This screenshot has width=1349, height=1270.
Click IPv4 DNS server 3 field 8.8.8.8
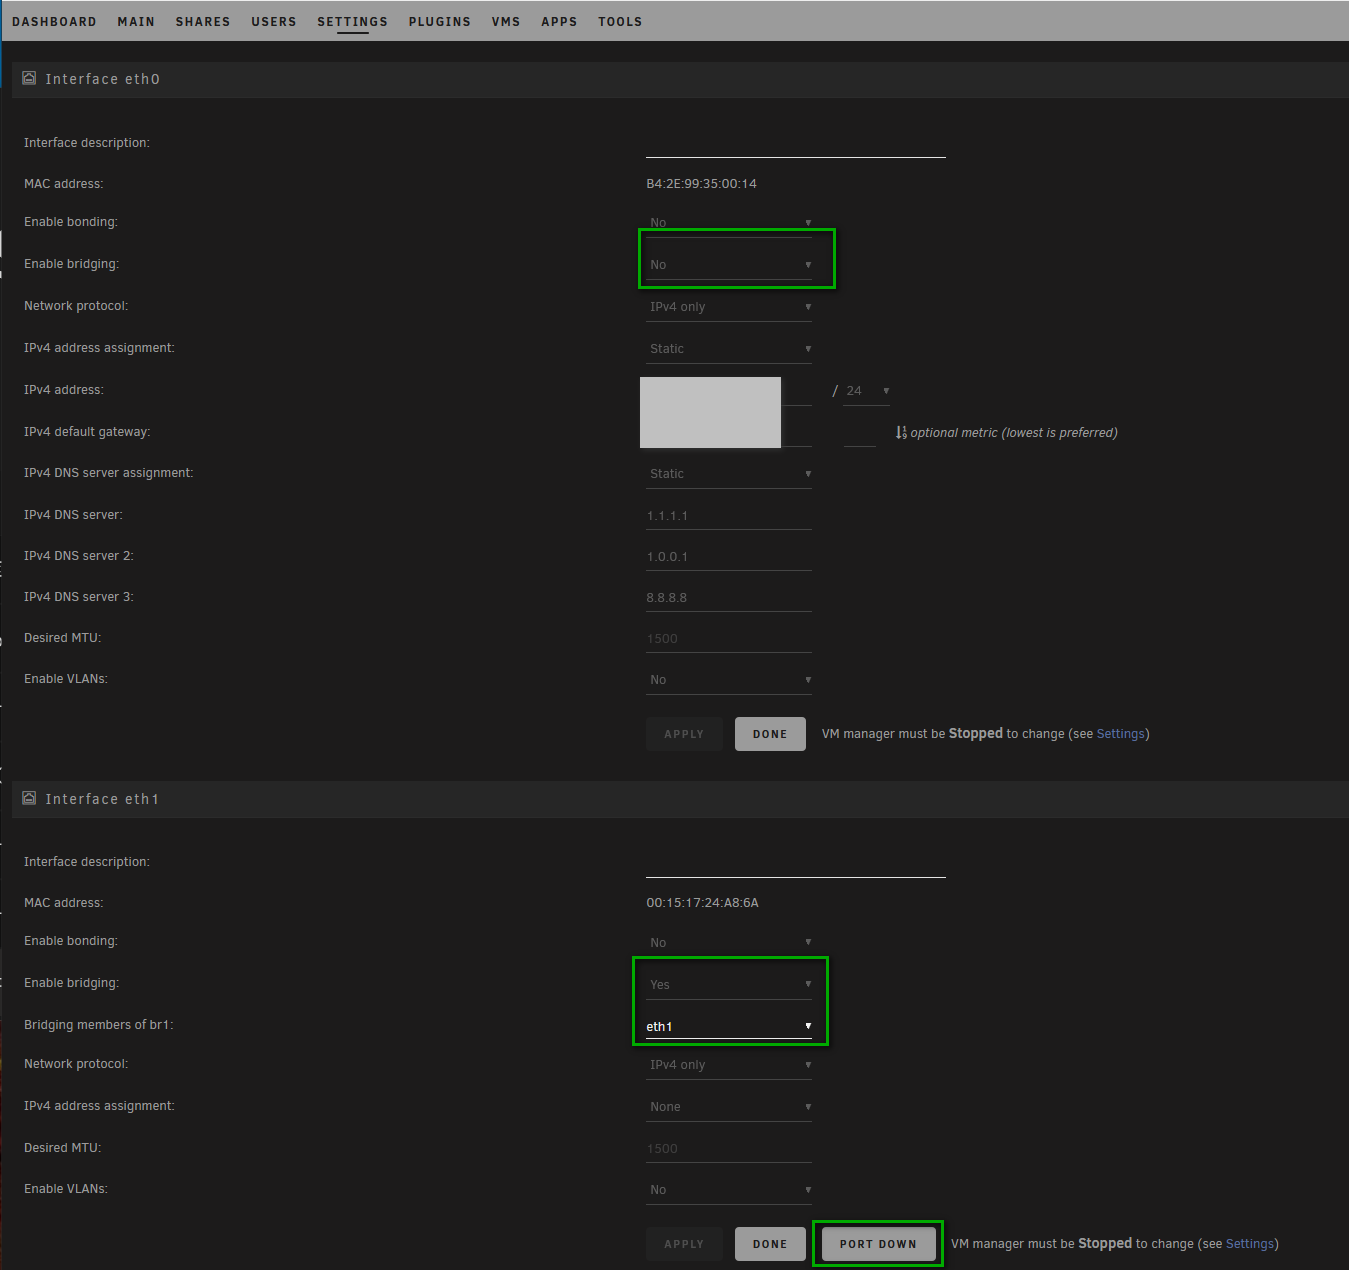point(729,598)
